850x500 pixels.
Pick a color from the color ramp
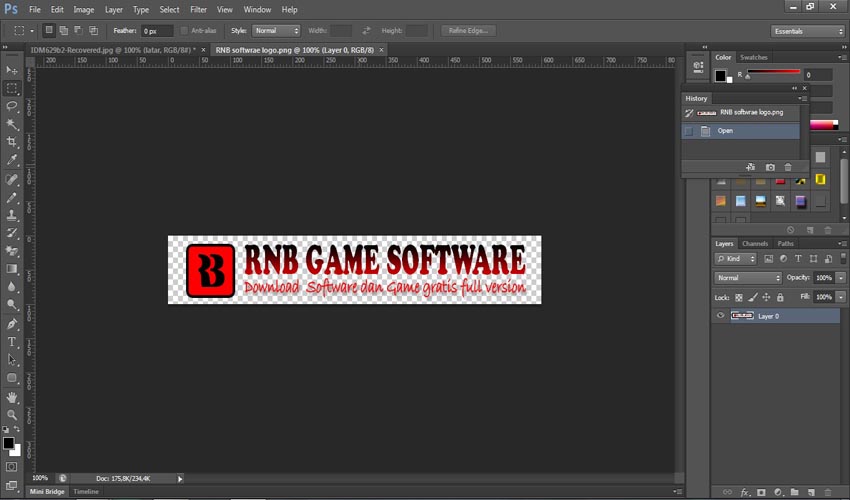[824, 125]
